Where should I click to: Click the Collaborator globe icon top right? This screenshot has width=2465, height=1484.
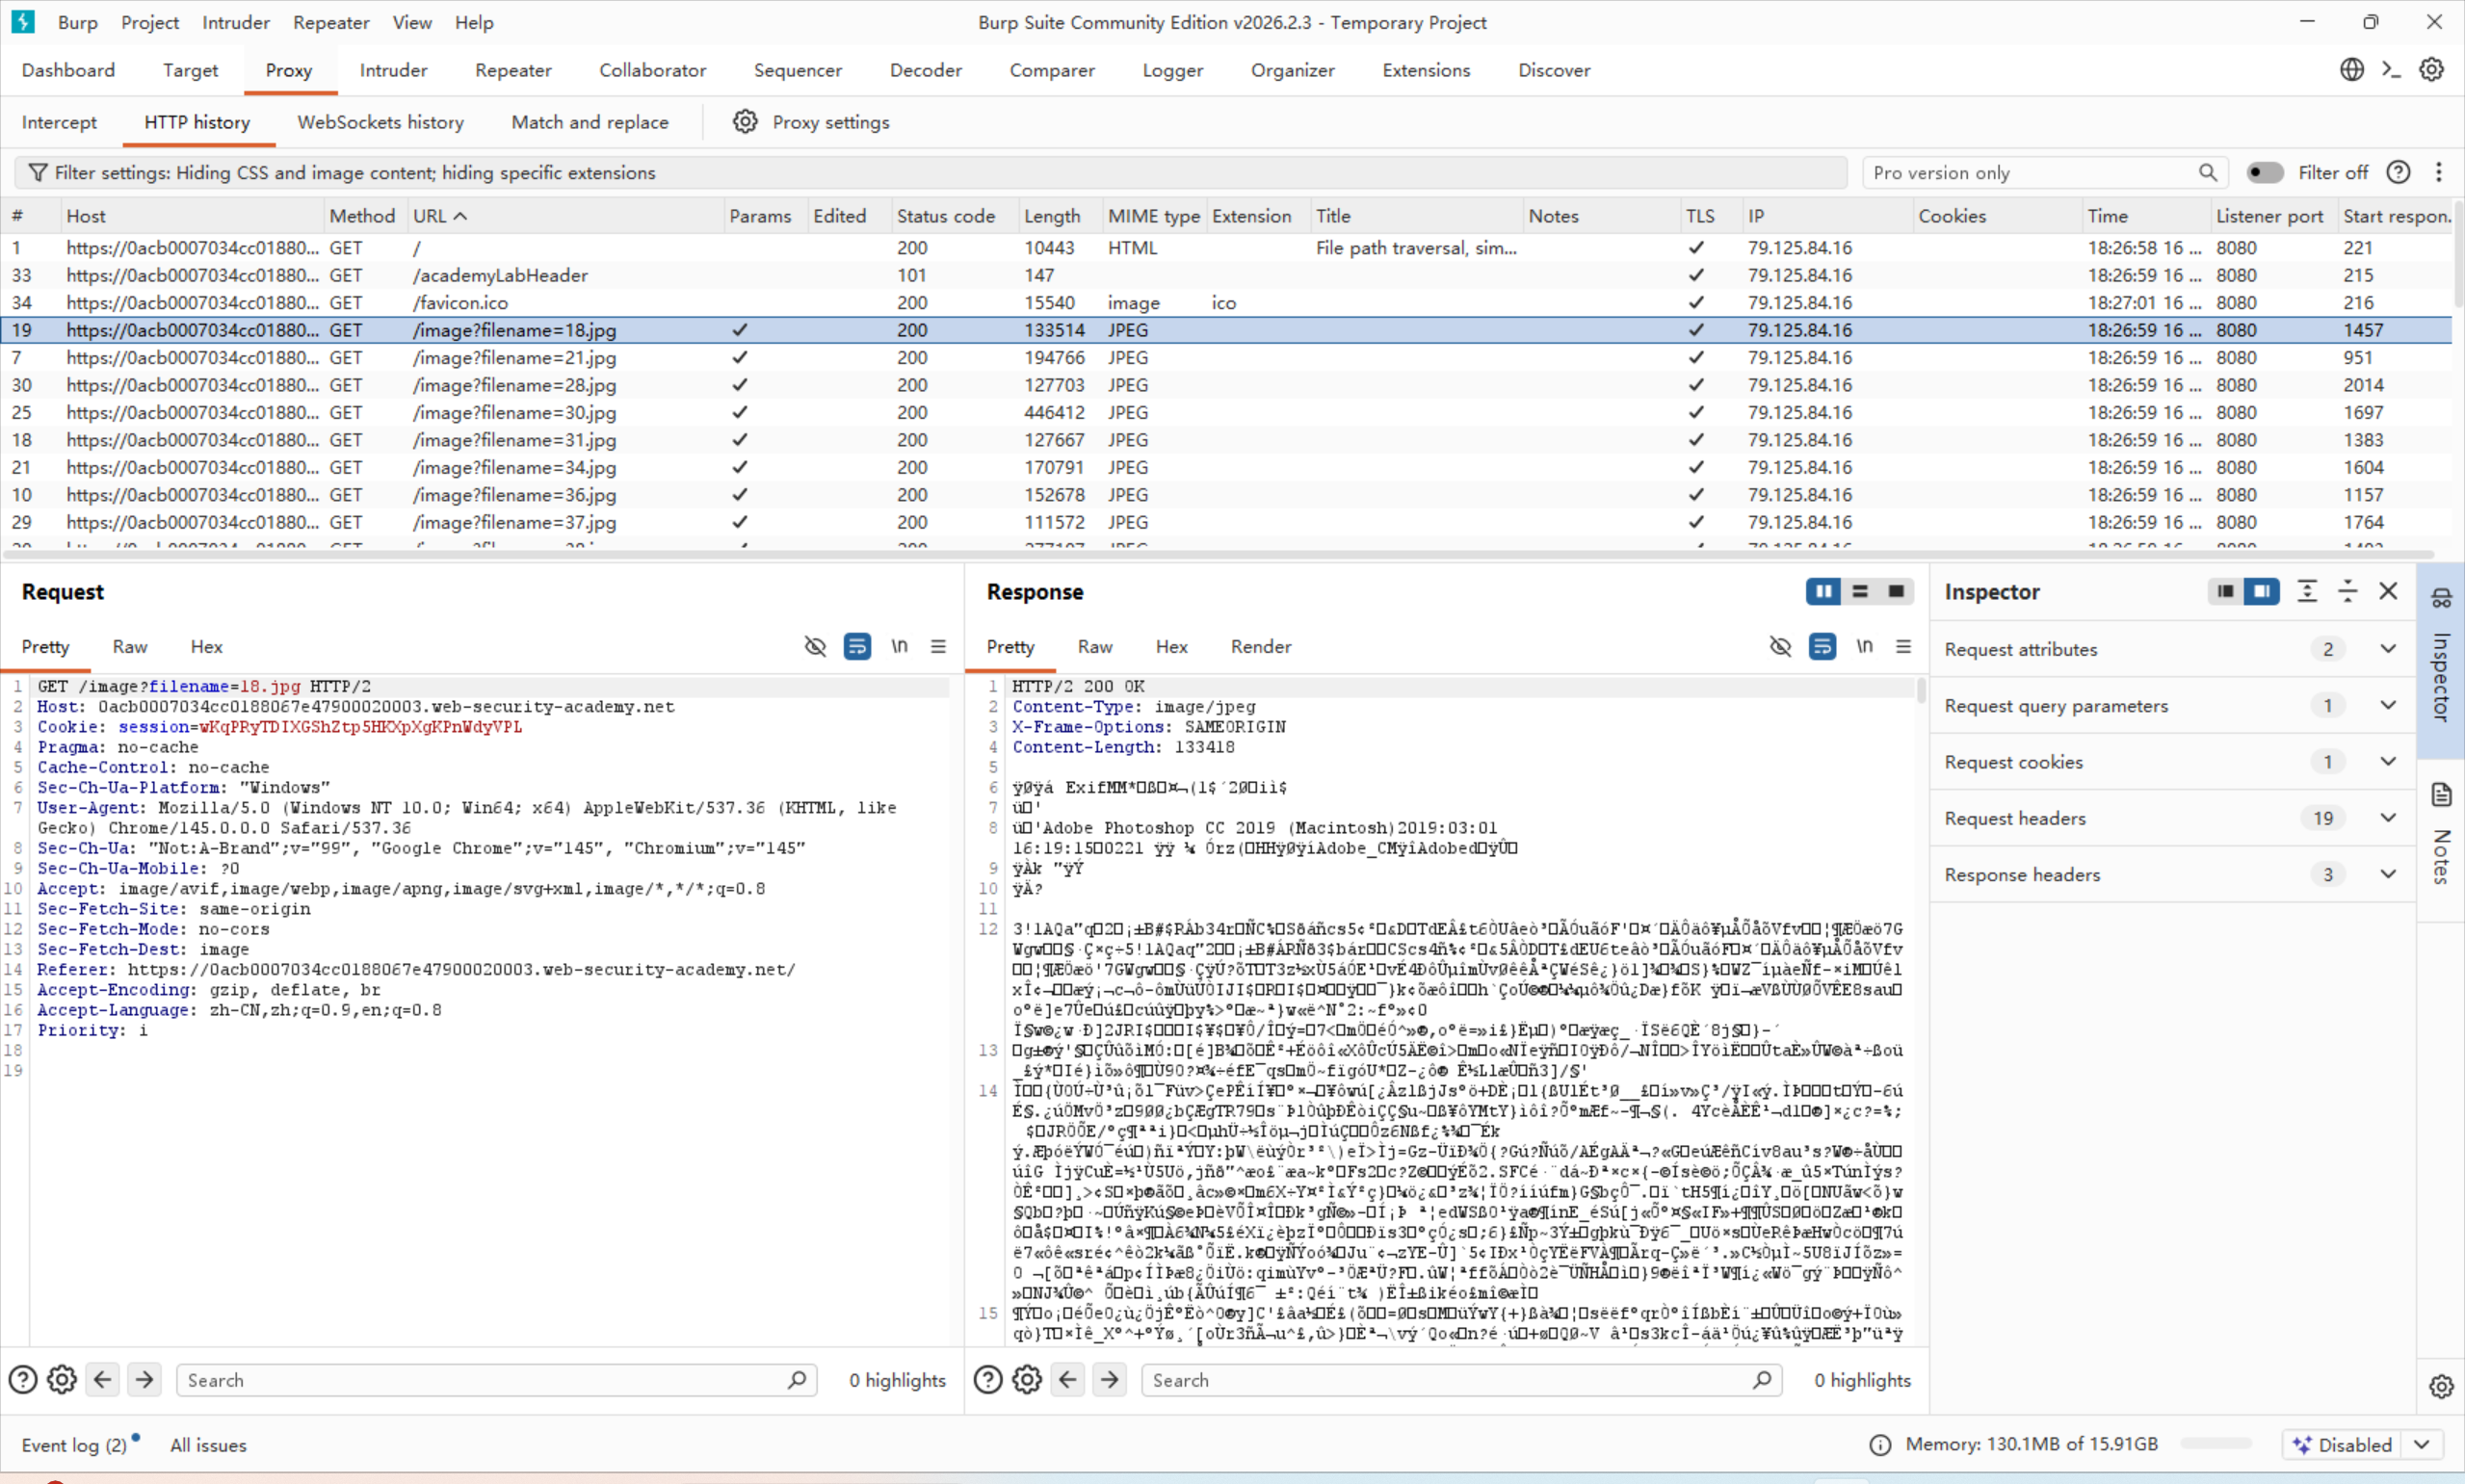2352,70
